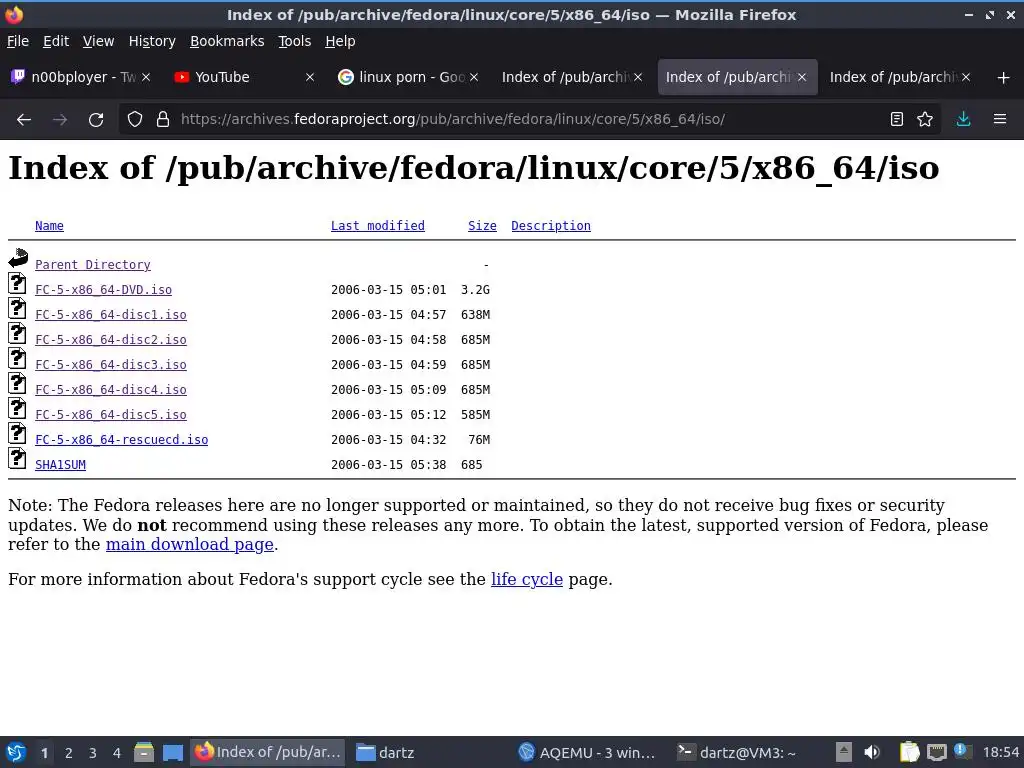Click the 18:54 clock
This screenshot has height=768, width=1024.
[x=1000, y=753]
